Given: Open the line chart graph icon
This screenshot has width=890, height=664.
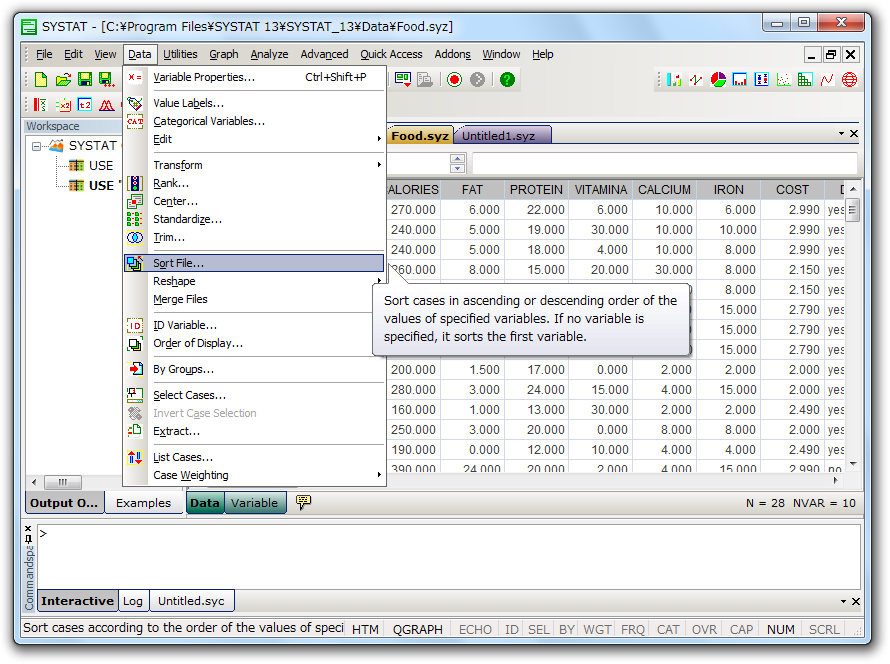Looking at the screenshot, I should pyautogui.click(x=696, y=80).
